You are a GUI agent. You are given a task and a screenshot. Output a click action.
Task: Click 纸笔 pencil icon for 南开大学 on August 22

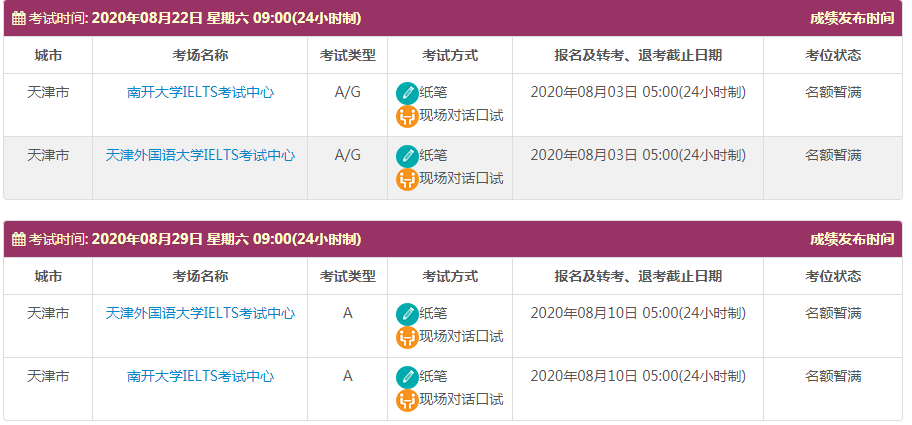(x=407, y=93)
